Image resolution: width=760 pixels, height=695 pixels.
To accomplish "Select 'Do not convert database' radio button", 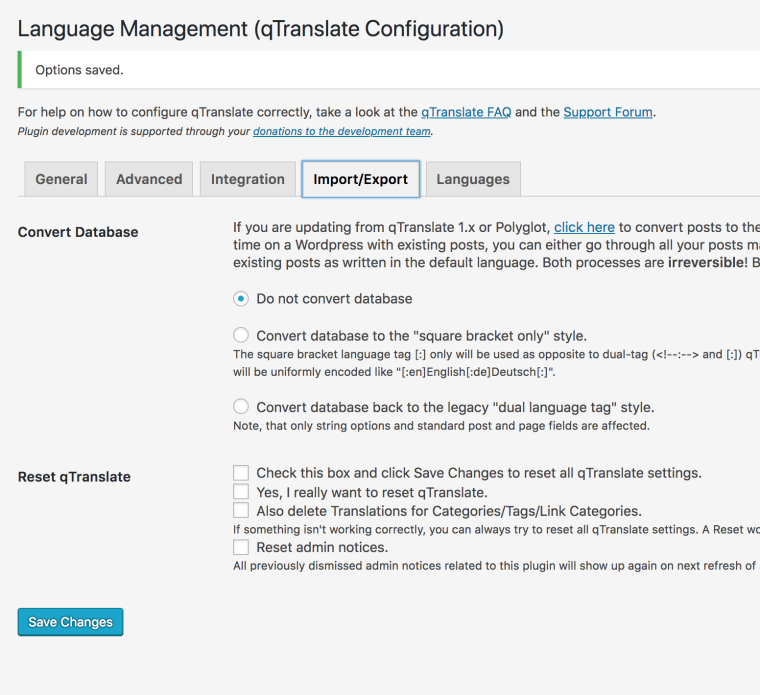I will pos(241,298).
